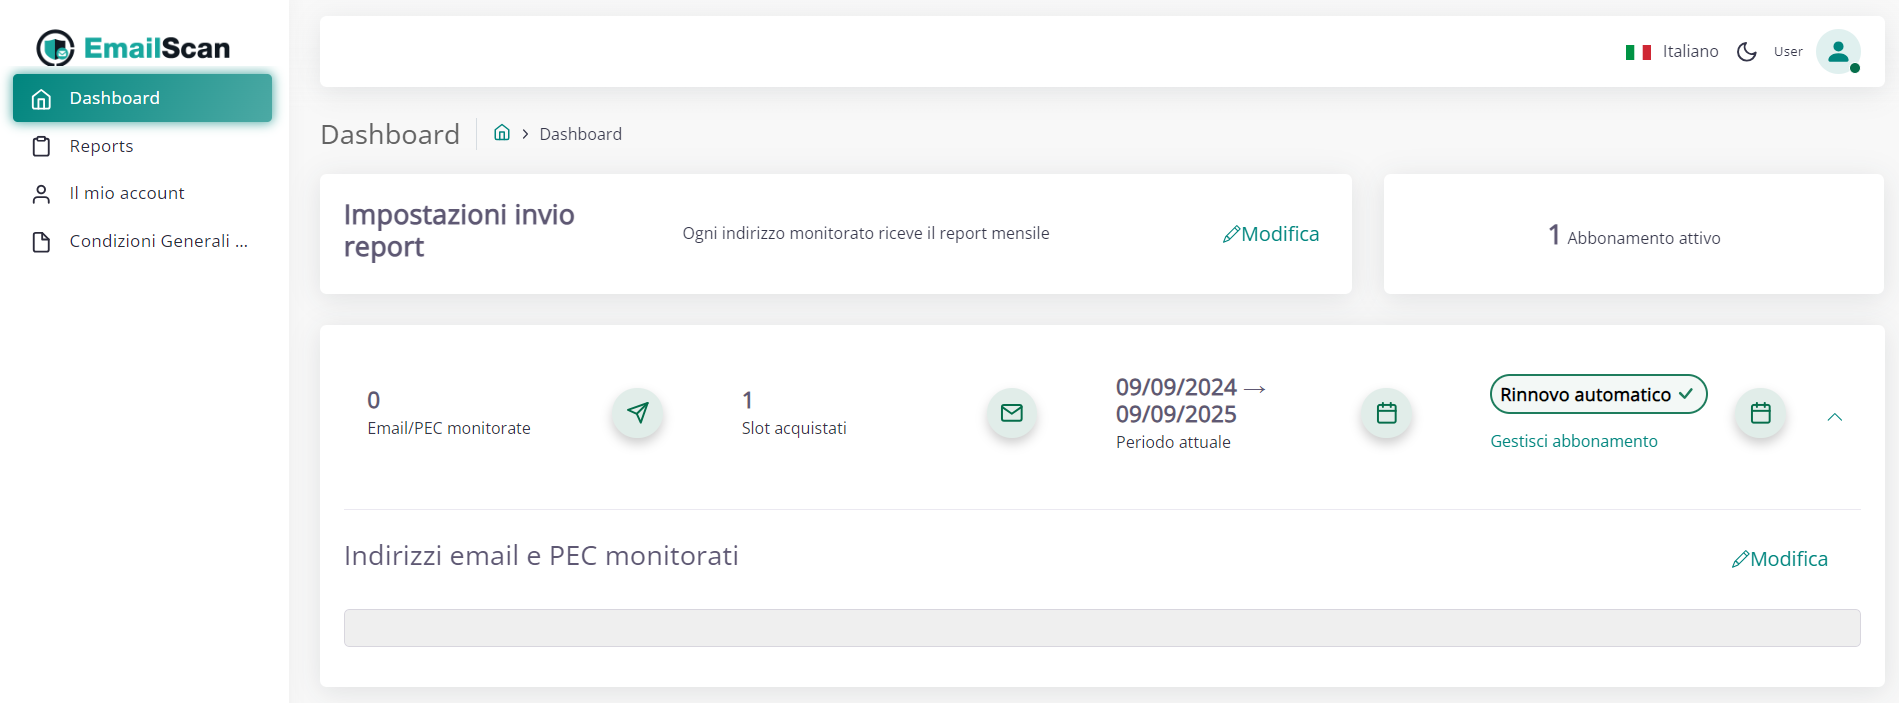Click the breadcrumb home icon
1899x703 pixels.
pos(502,132)
